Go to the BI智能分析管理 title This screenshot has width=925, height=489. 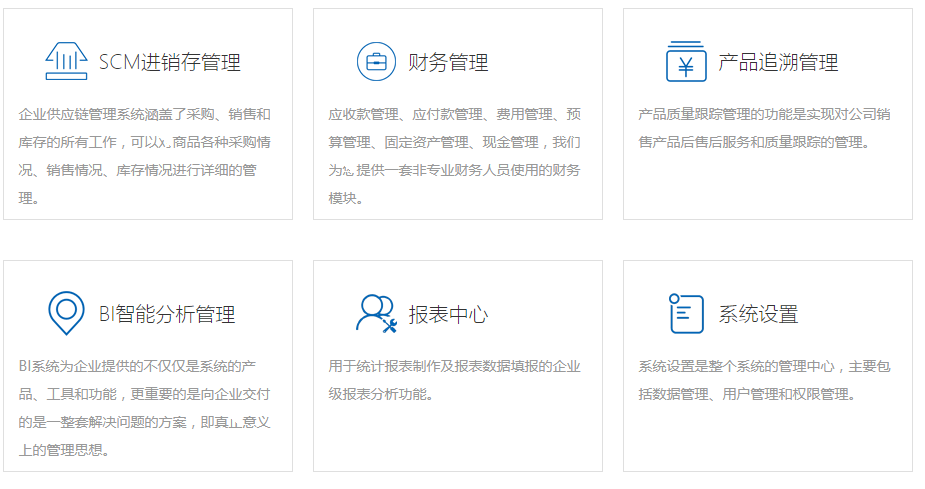[x=167, y=314]
